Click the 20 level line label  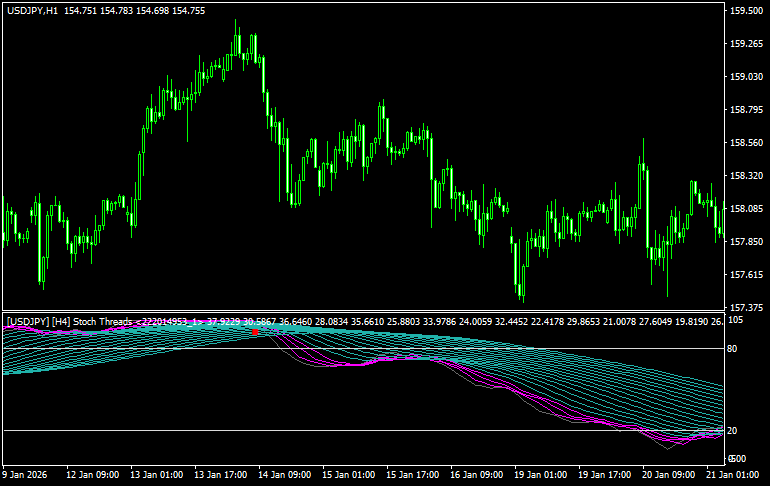tap(733, 430)
